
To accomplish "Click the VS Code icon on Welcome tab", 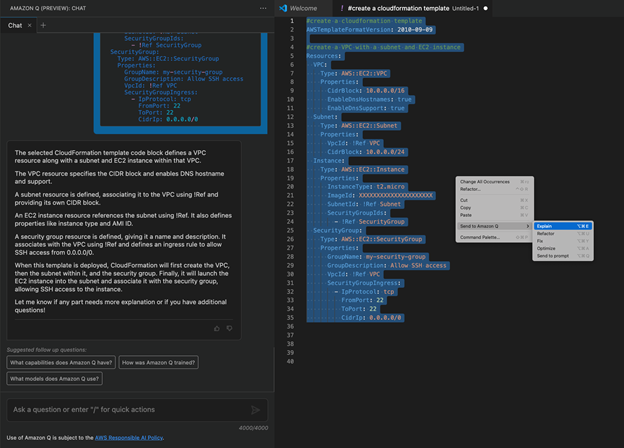I will point(283,8).
